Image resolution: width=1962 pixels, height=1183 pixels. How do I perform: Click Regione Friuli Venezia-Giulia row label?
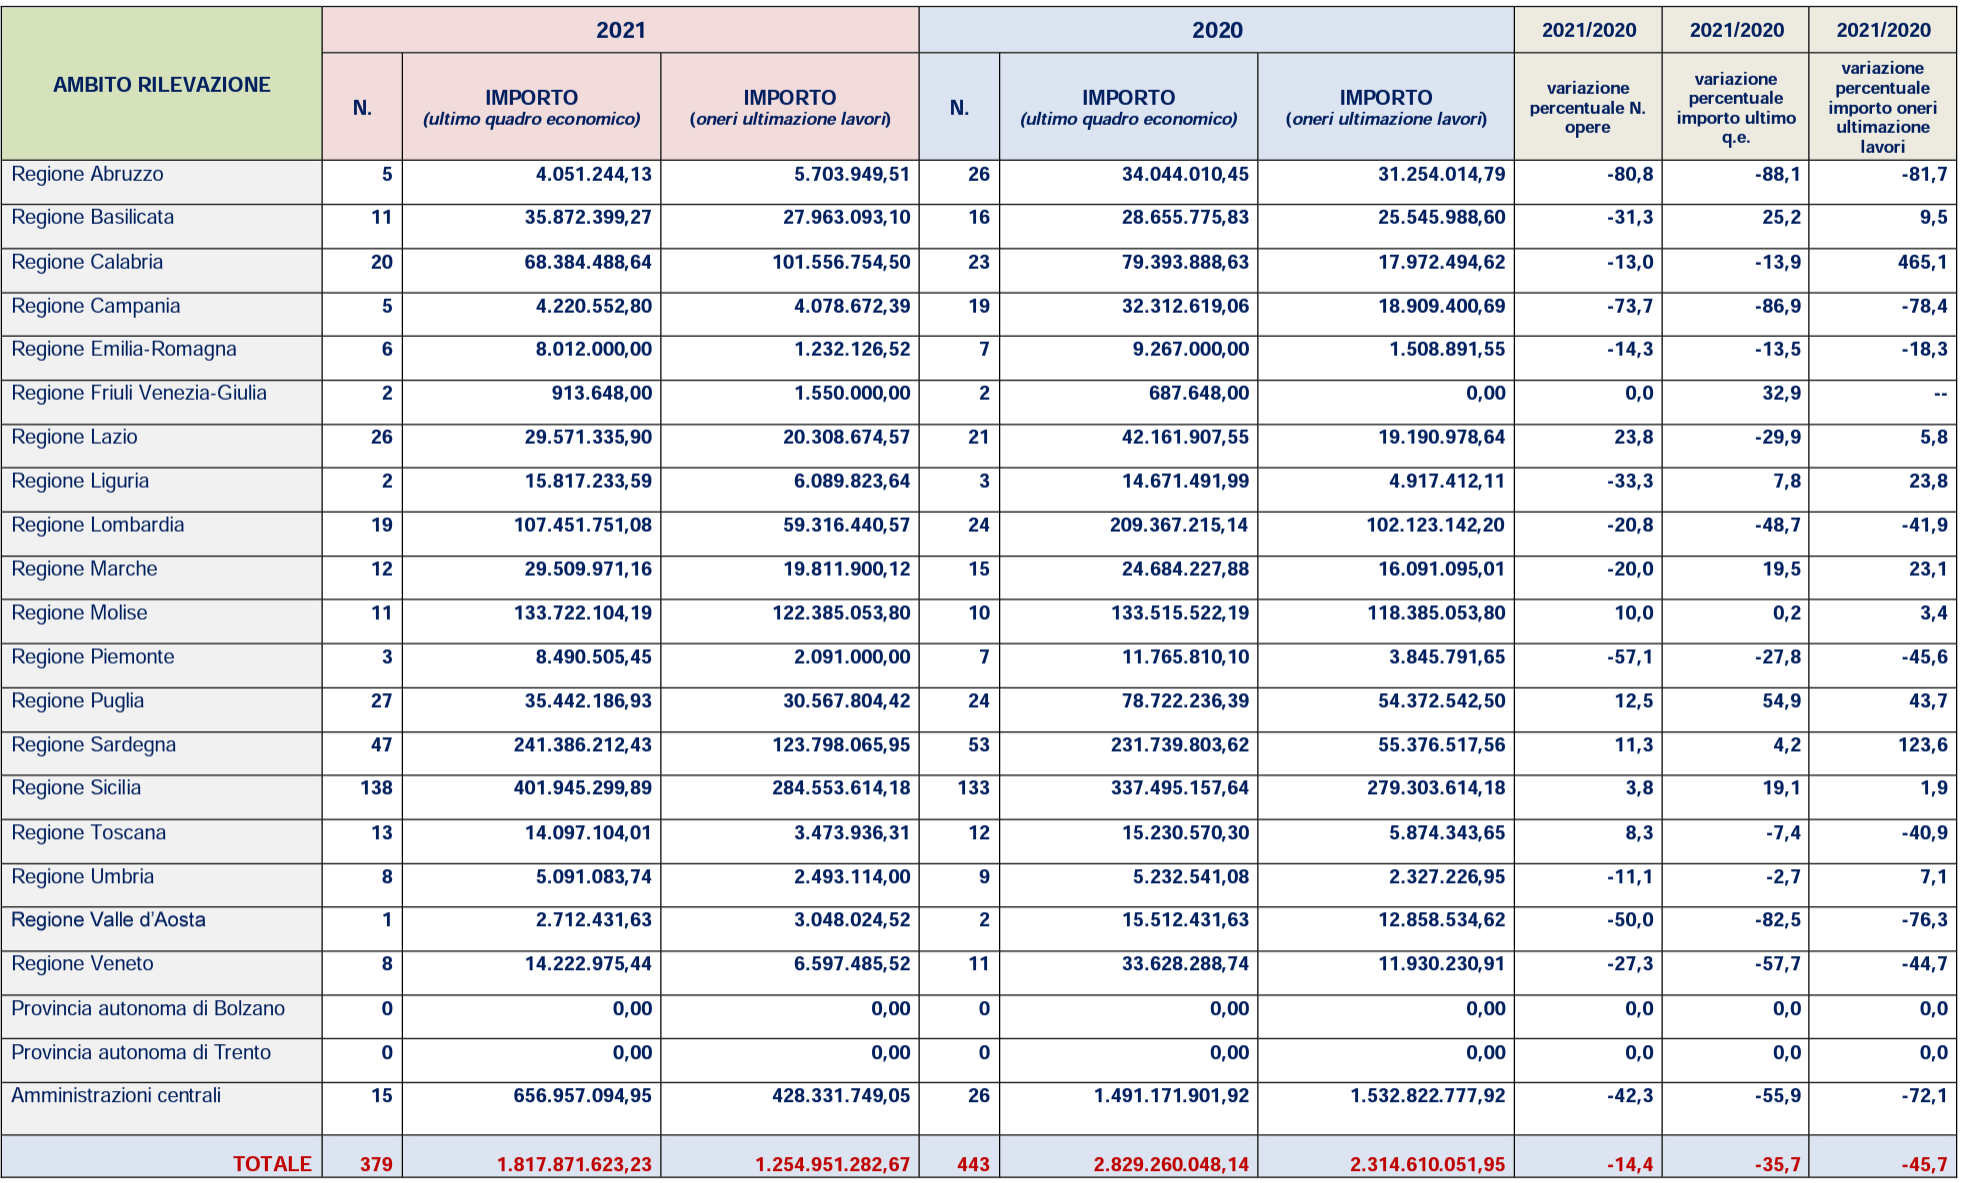pos(139,393)
